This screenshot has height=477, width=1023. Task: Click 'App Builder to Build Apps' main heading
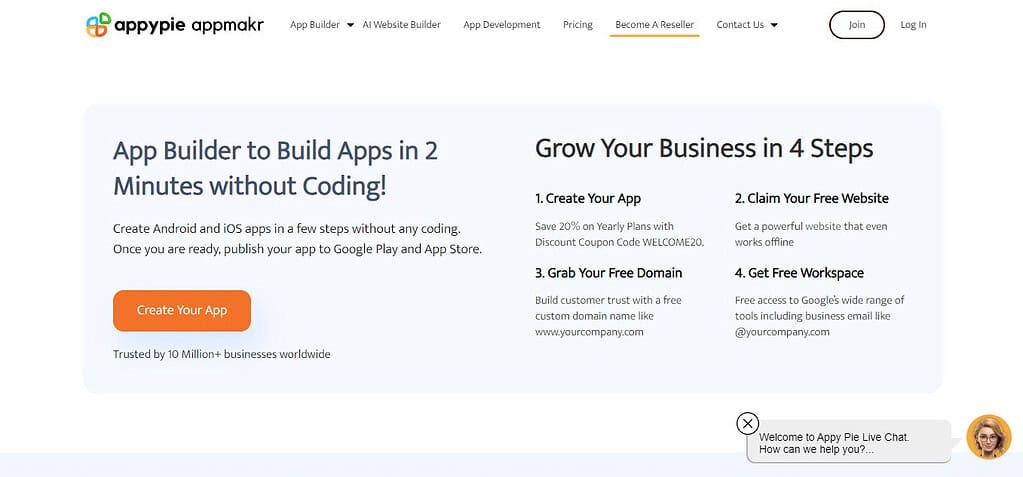[275, 168]
